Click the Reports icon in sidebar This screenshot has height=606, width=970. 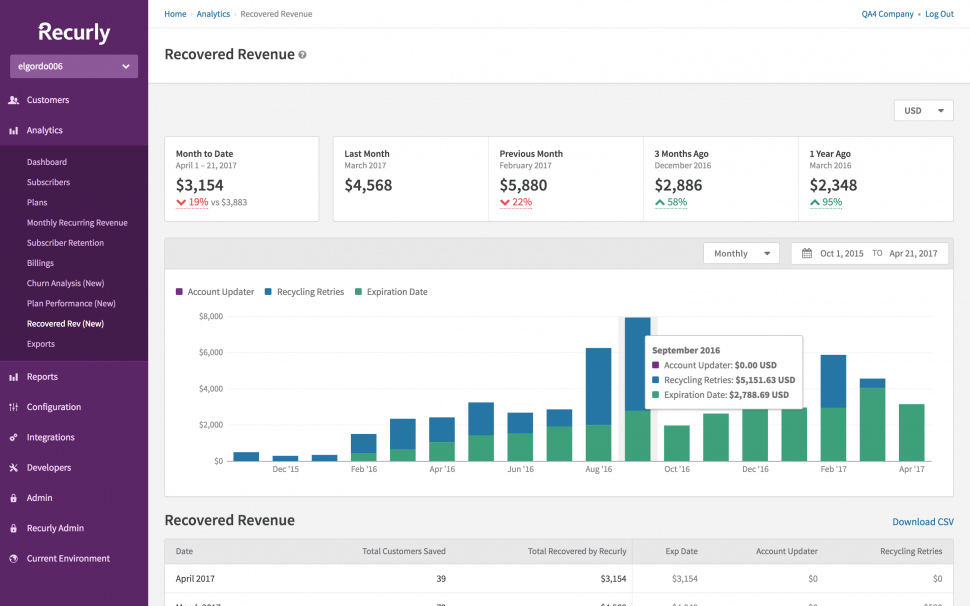point(14,377)
